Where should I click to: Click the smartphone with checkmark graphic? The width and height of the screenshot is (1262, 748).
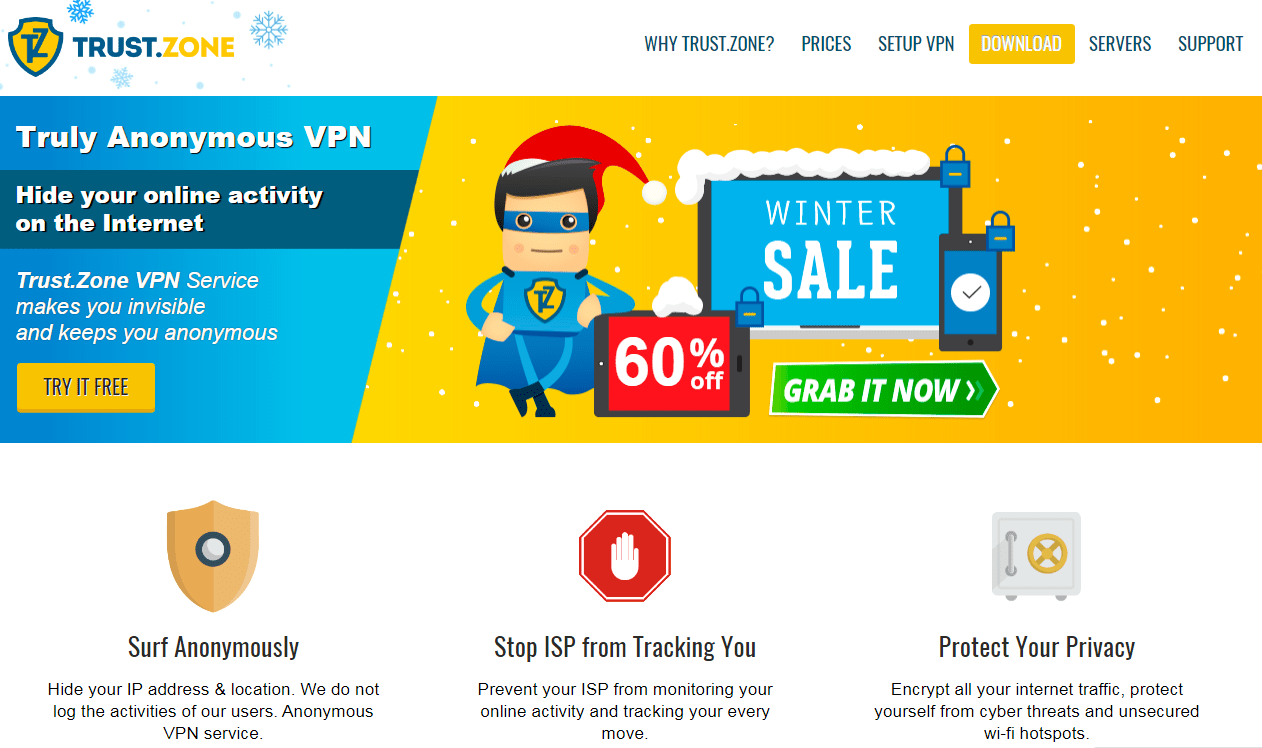click(x=970, y=292)
